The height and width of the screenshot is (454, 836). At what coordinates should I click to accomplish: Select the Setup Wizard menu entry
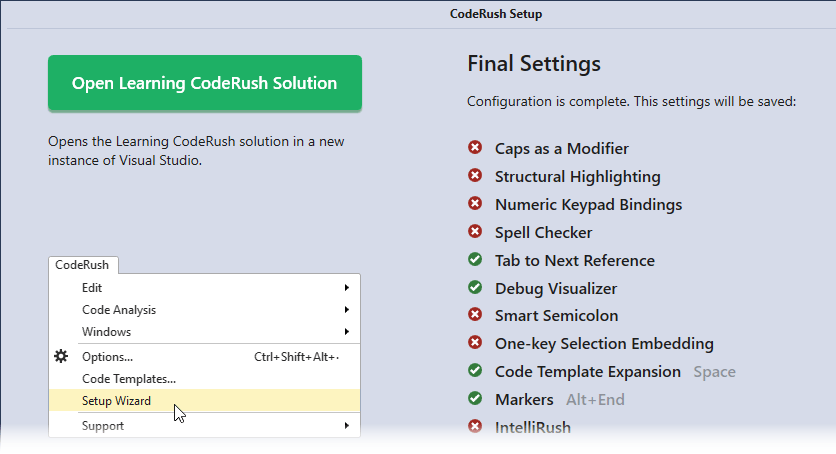[116, 401]
